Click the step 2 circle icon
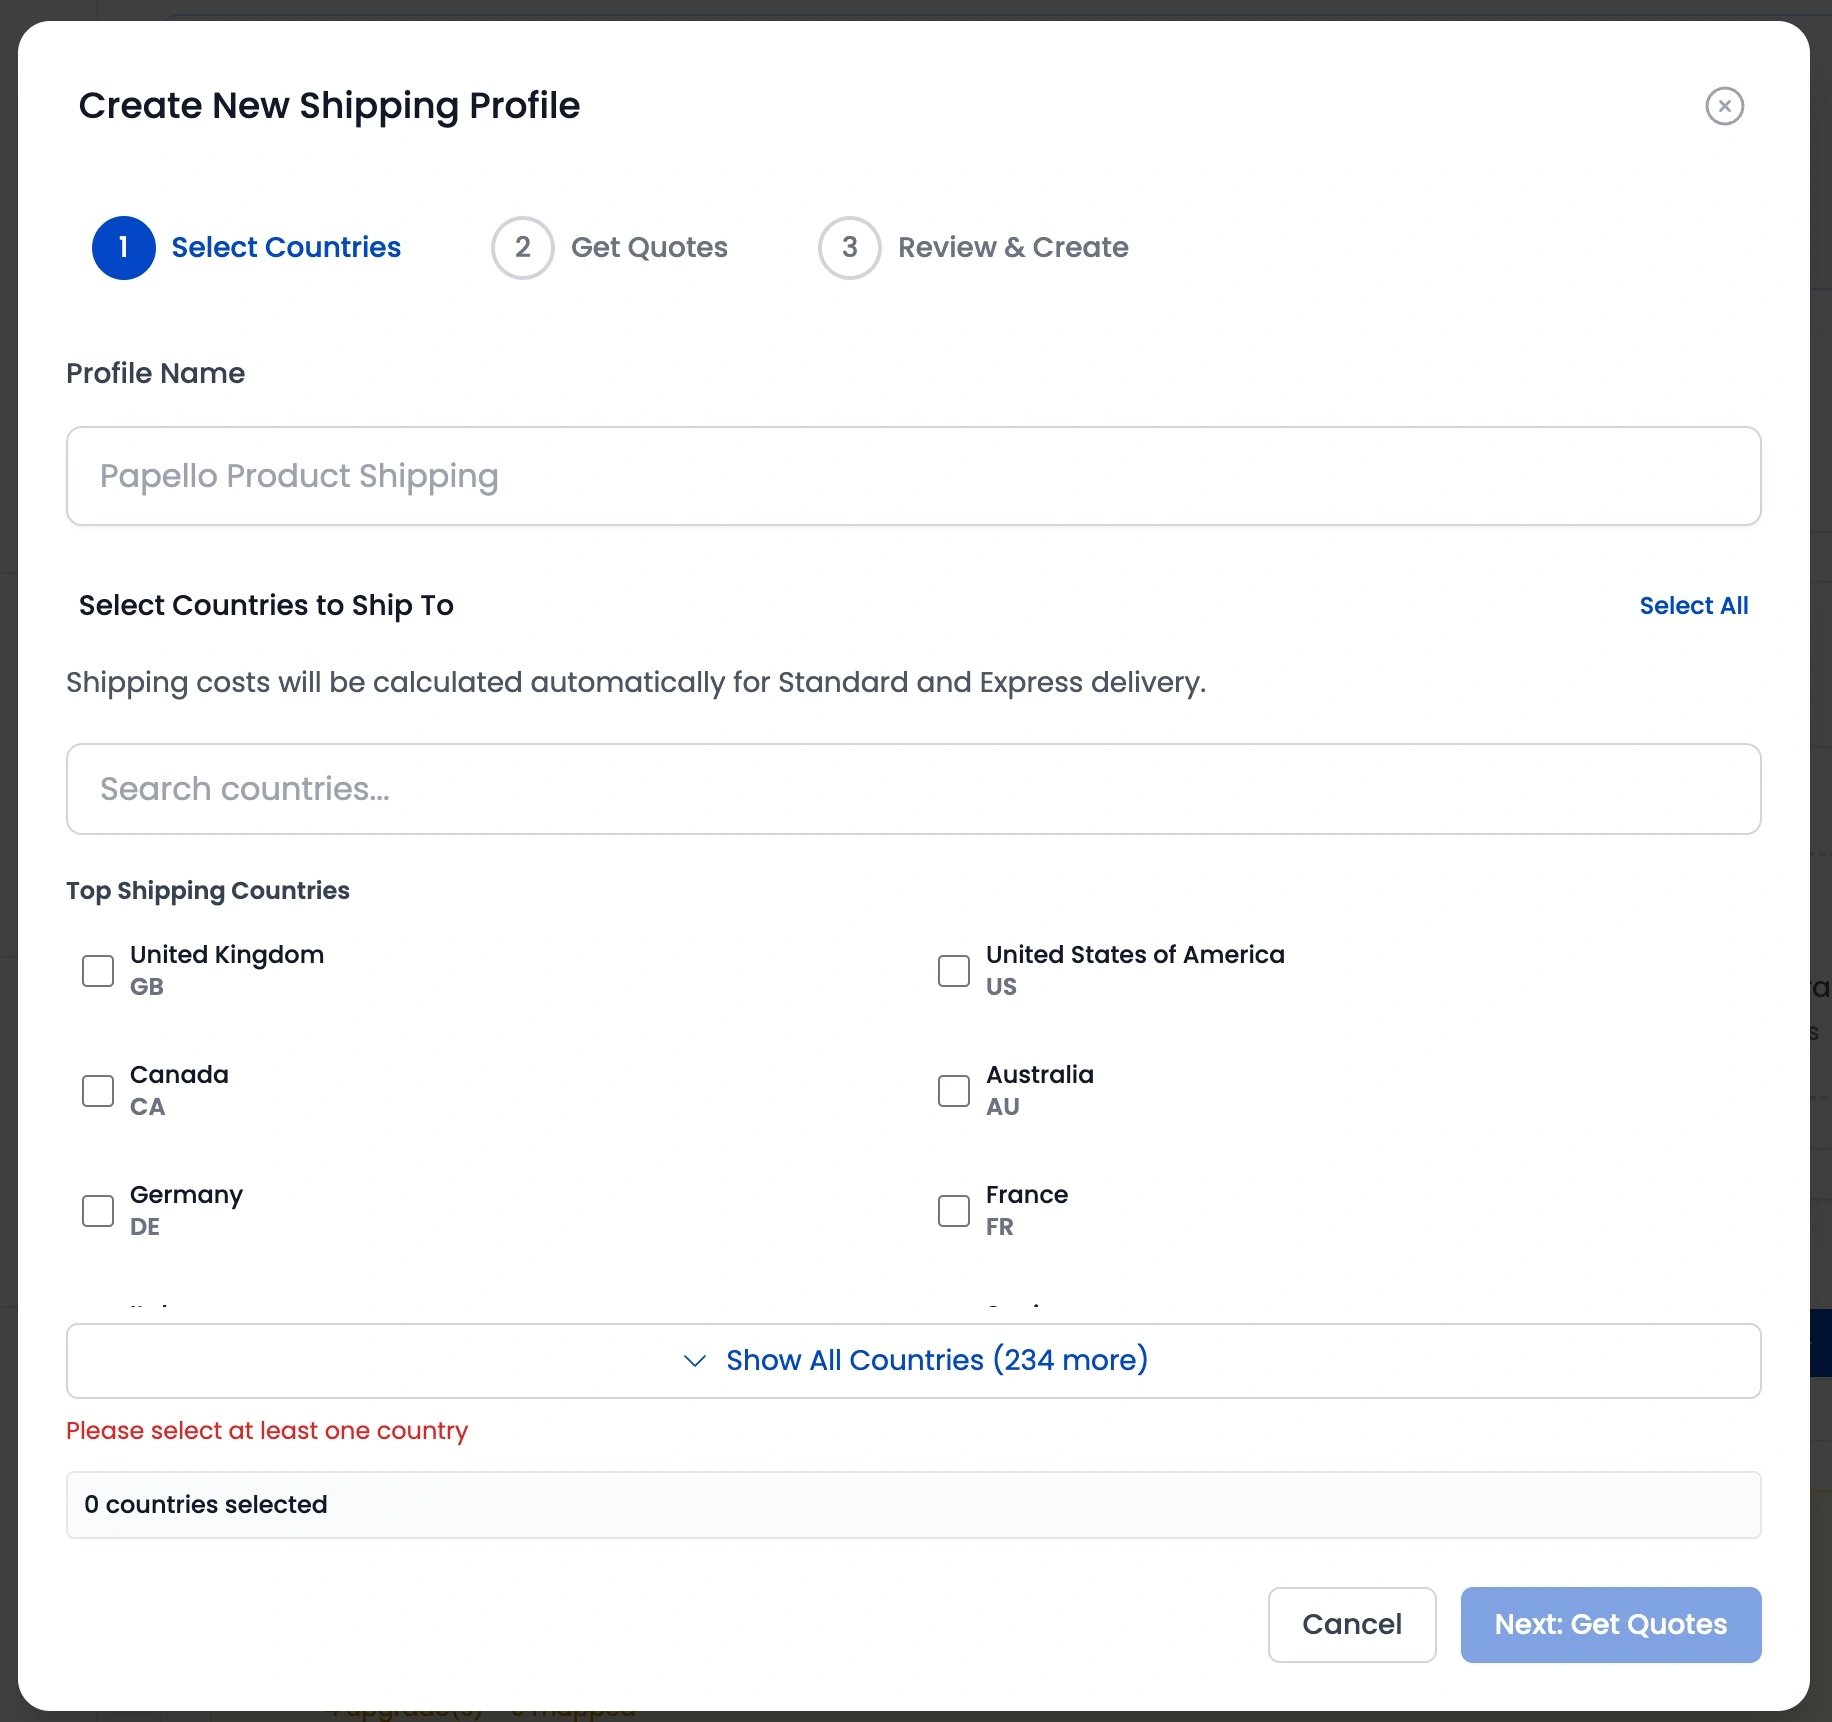1832x1722 pixels. click(x=522, y=247)
